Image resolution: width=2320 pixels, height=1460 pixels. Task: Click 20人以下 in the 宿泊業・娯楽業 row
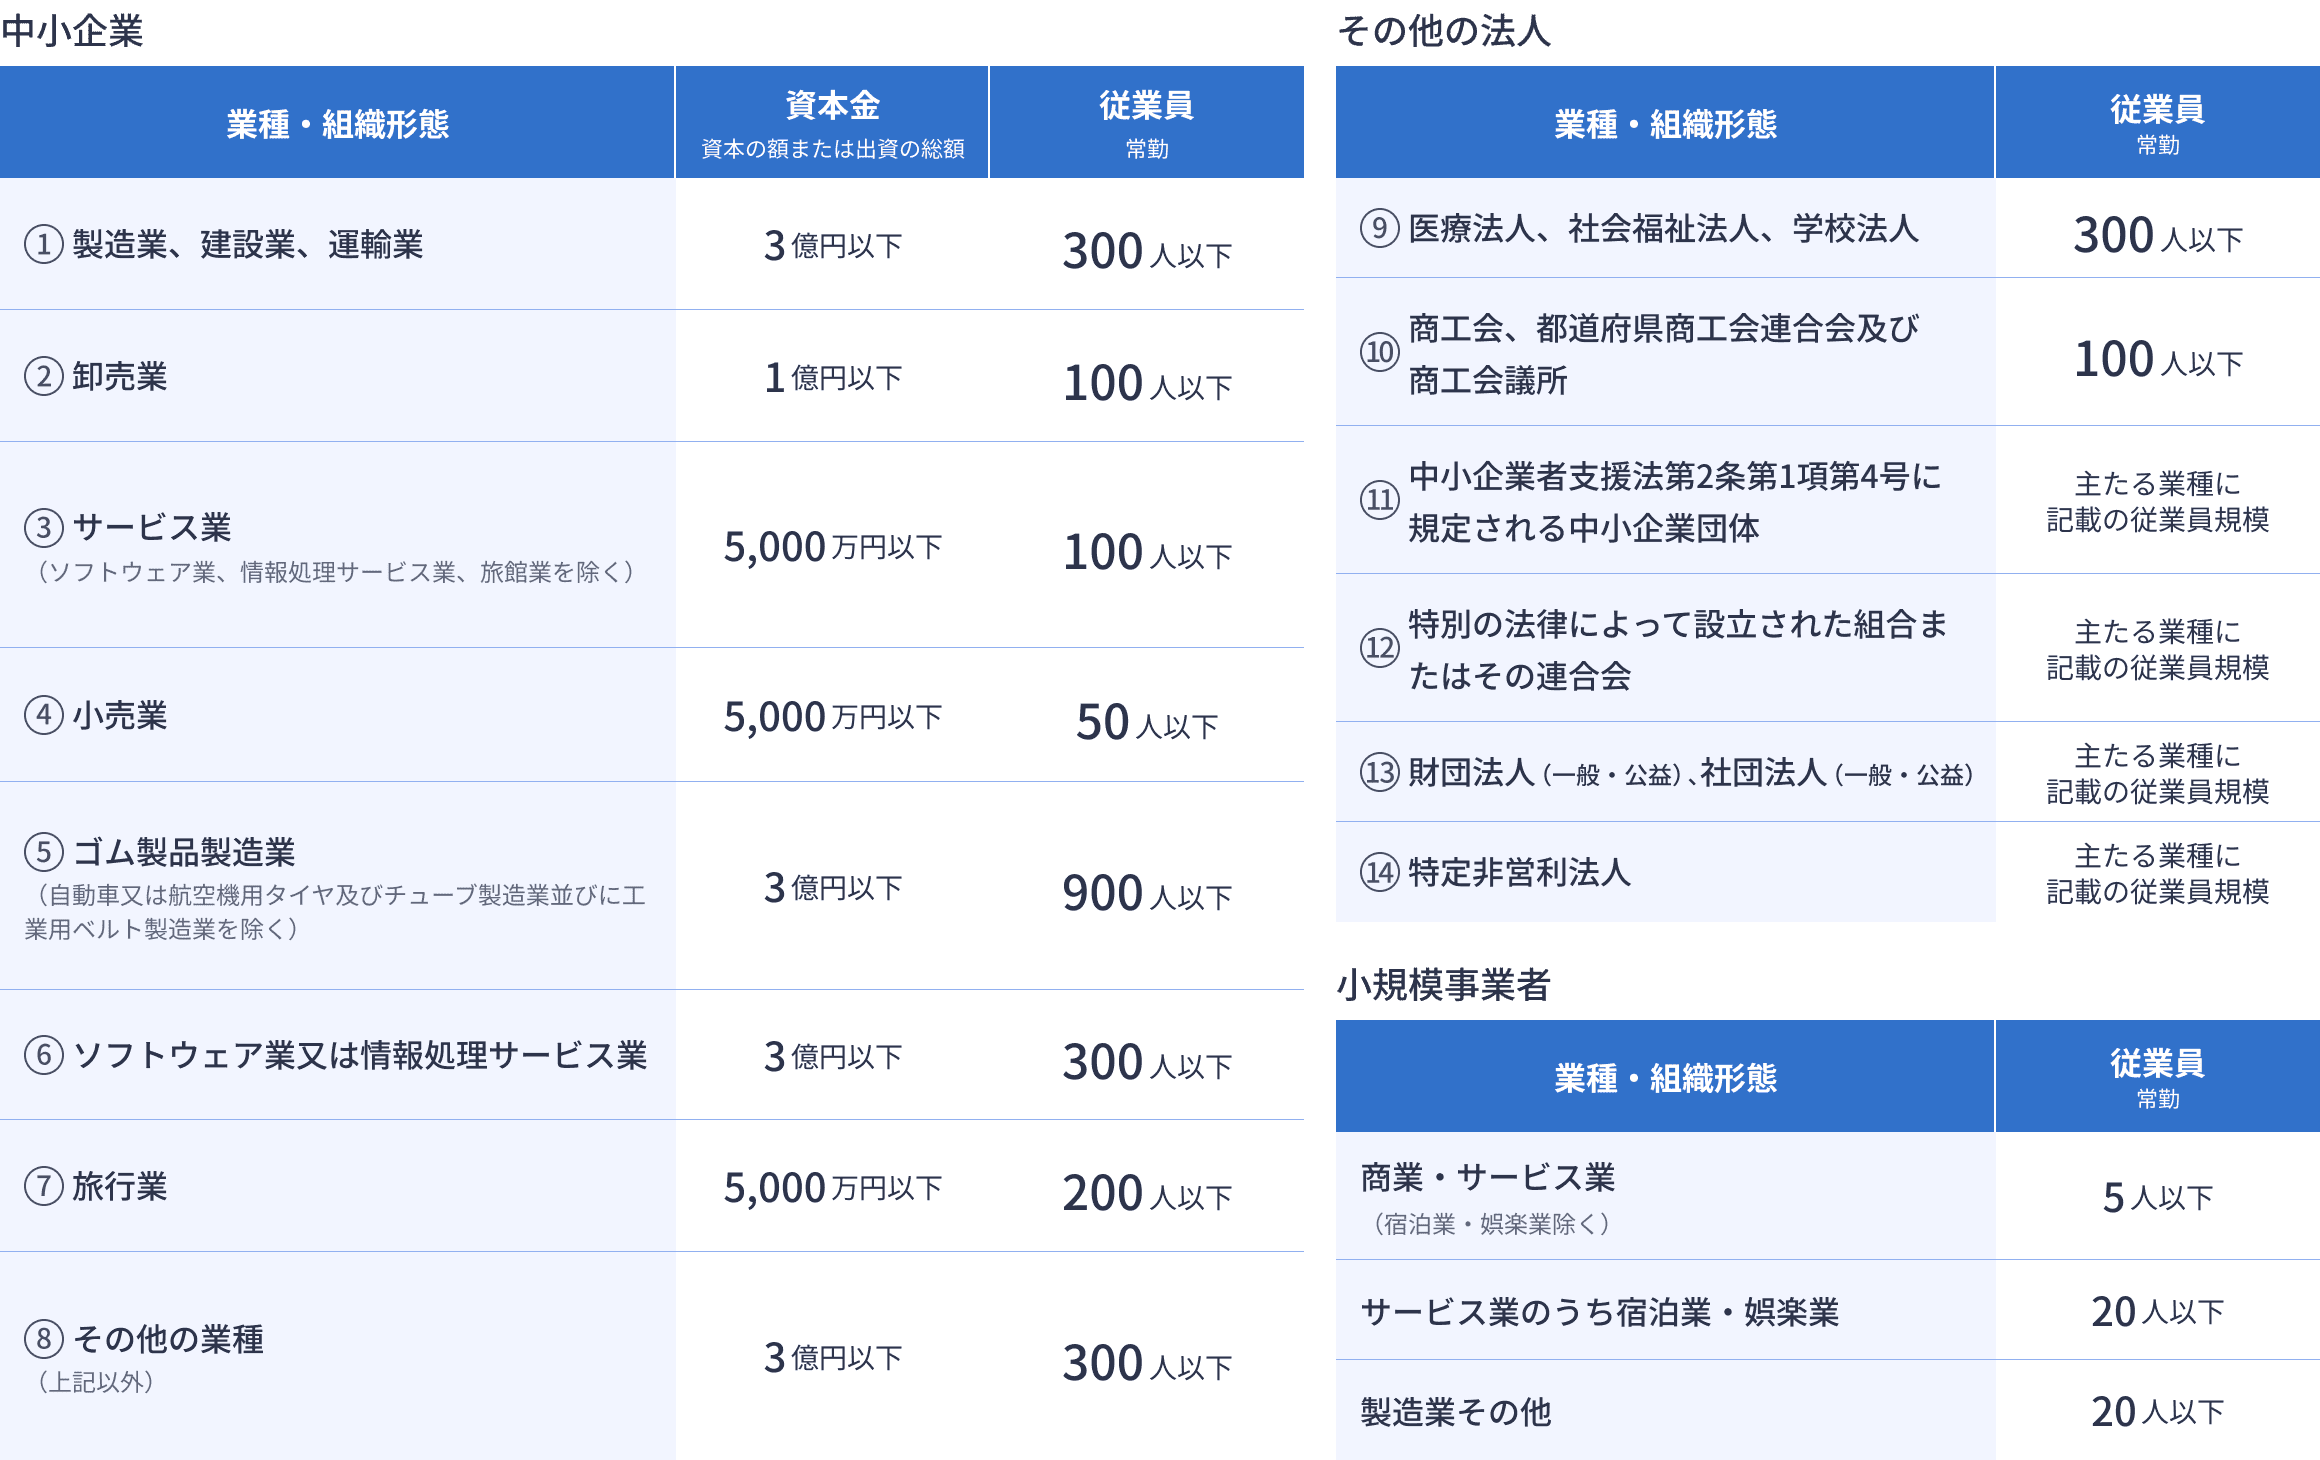point(2158,1311)
